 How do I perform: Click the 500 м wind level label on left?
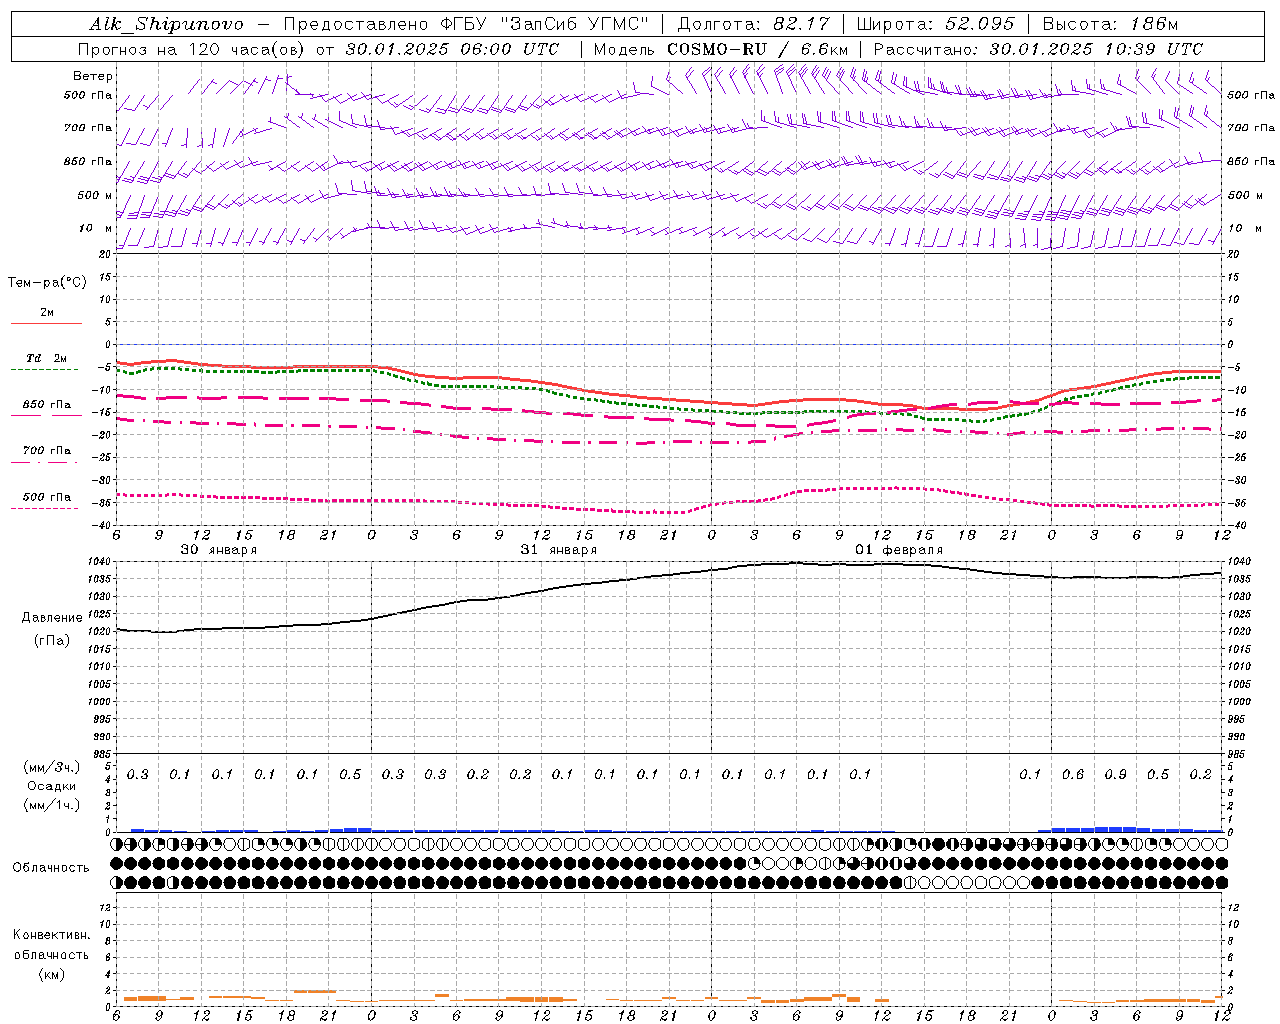[95, 195]
